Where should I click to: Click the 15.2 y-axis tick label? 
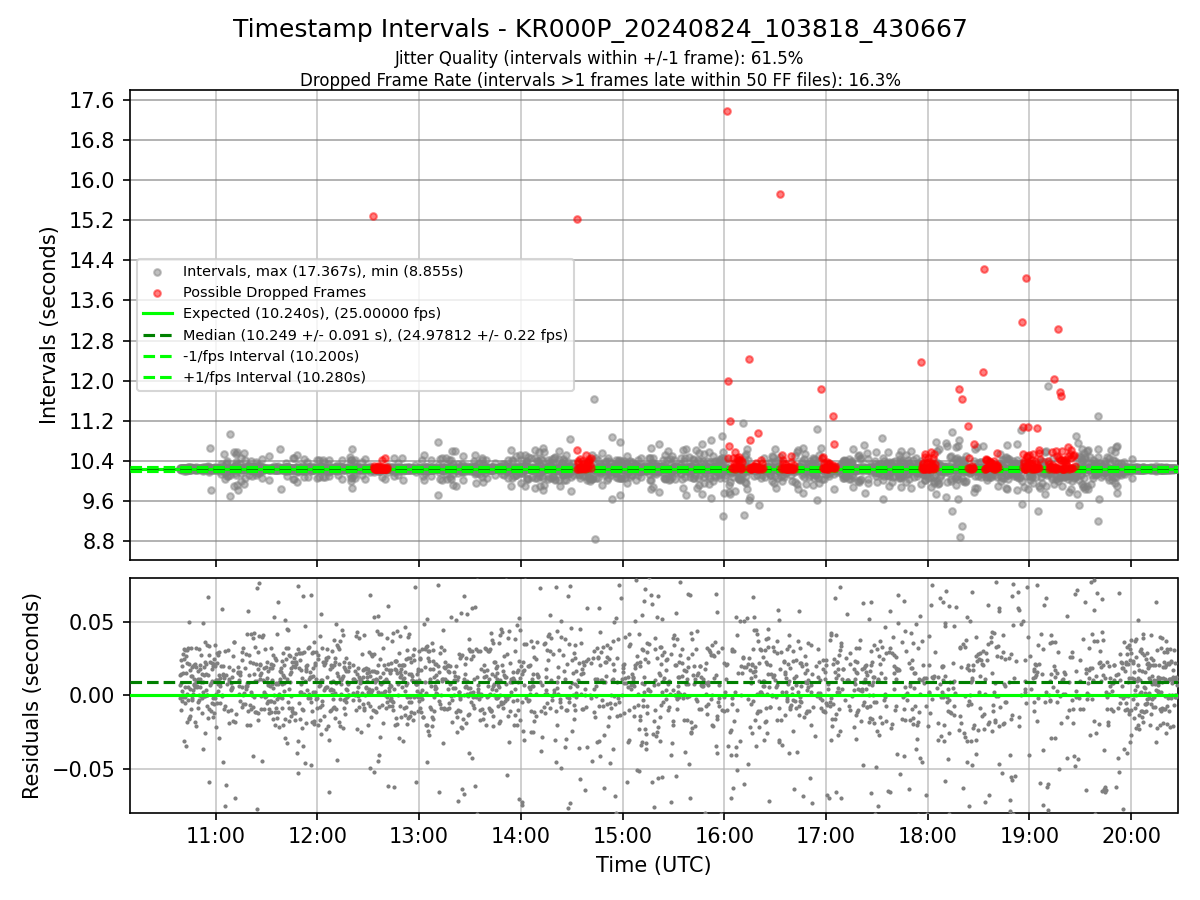[x=94, y=220]
